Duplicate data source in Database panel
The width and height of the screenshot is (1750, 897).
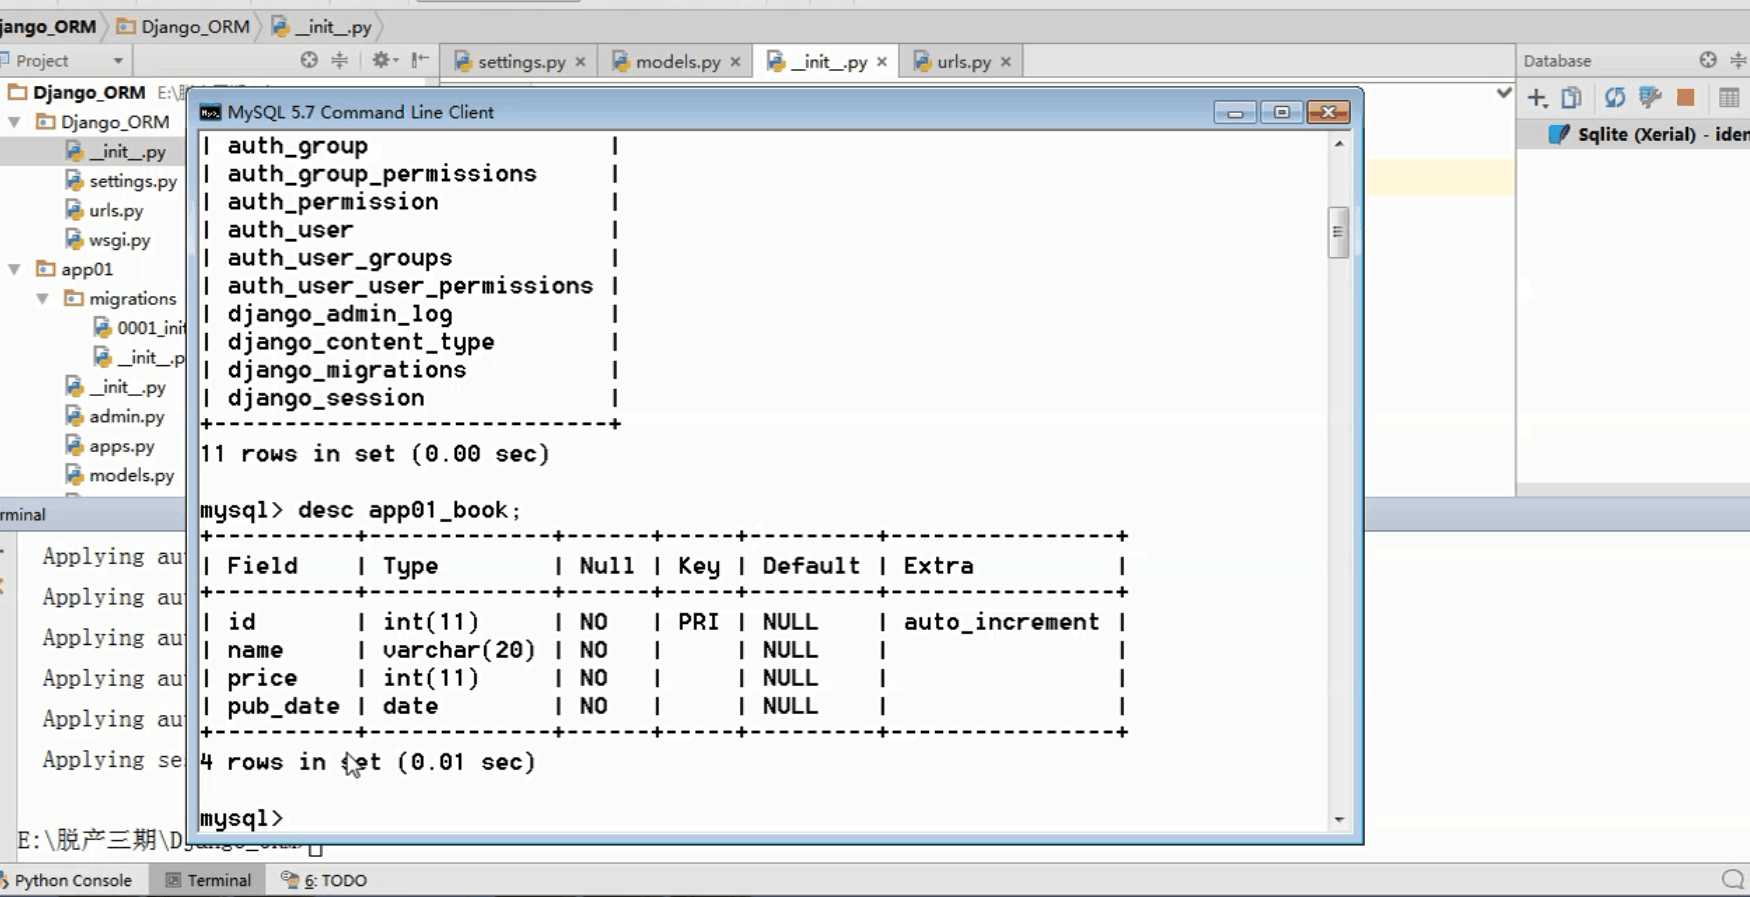[x=1572, y=97]
